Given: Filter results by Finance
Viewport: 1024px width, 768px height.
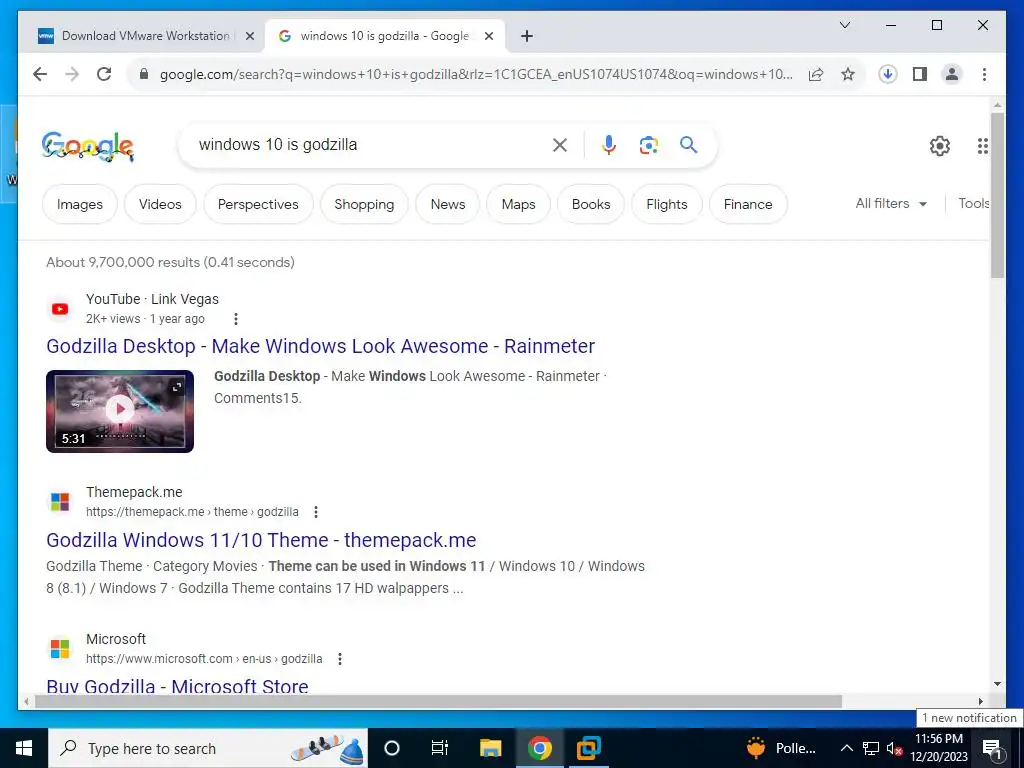Looking at the screenshot, I should [x=748, y=204].
